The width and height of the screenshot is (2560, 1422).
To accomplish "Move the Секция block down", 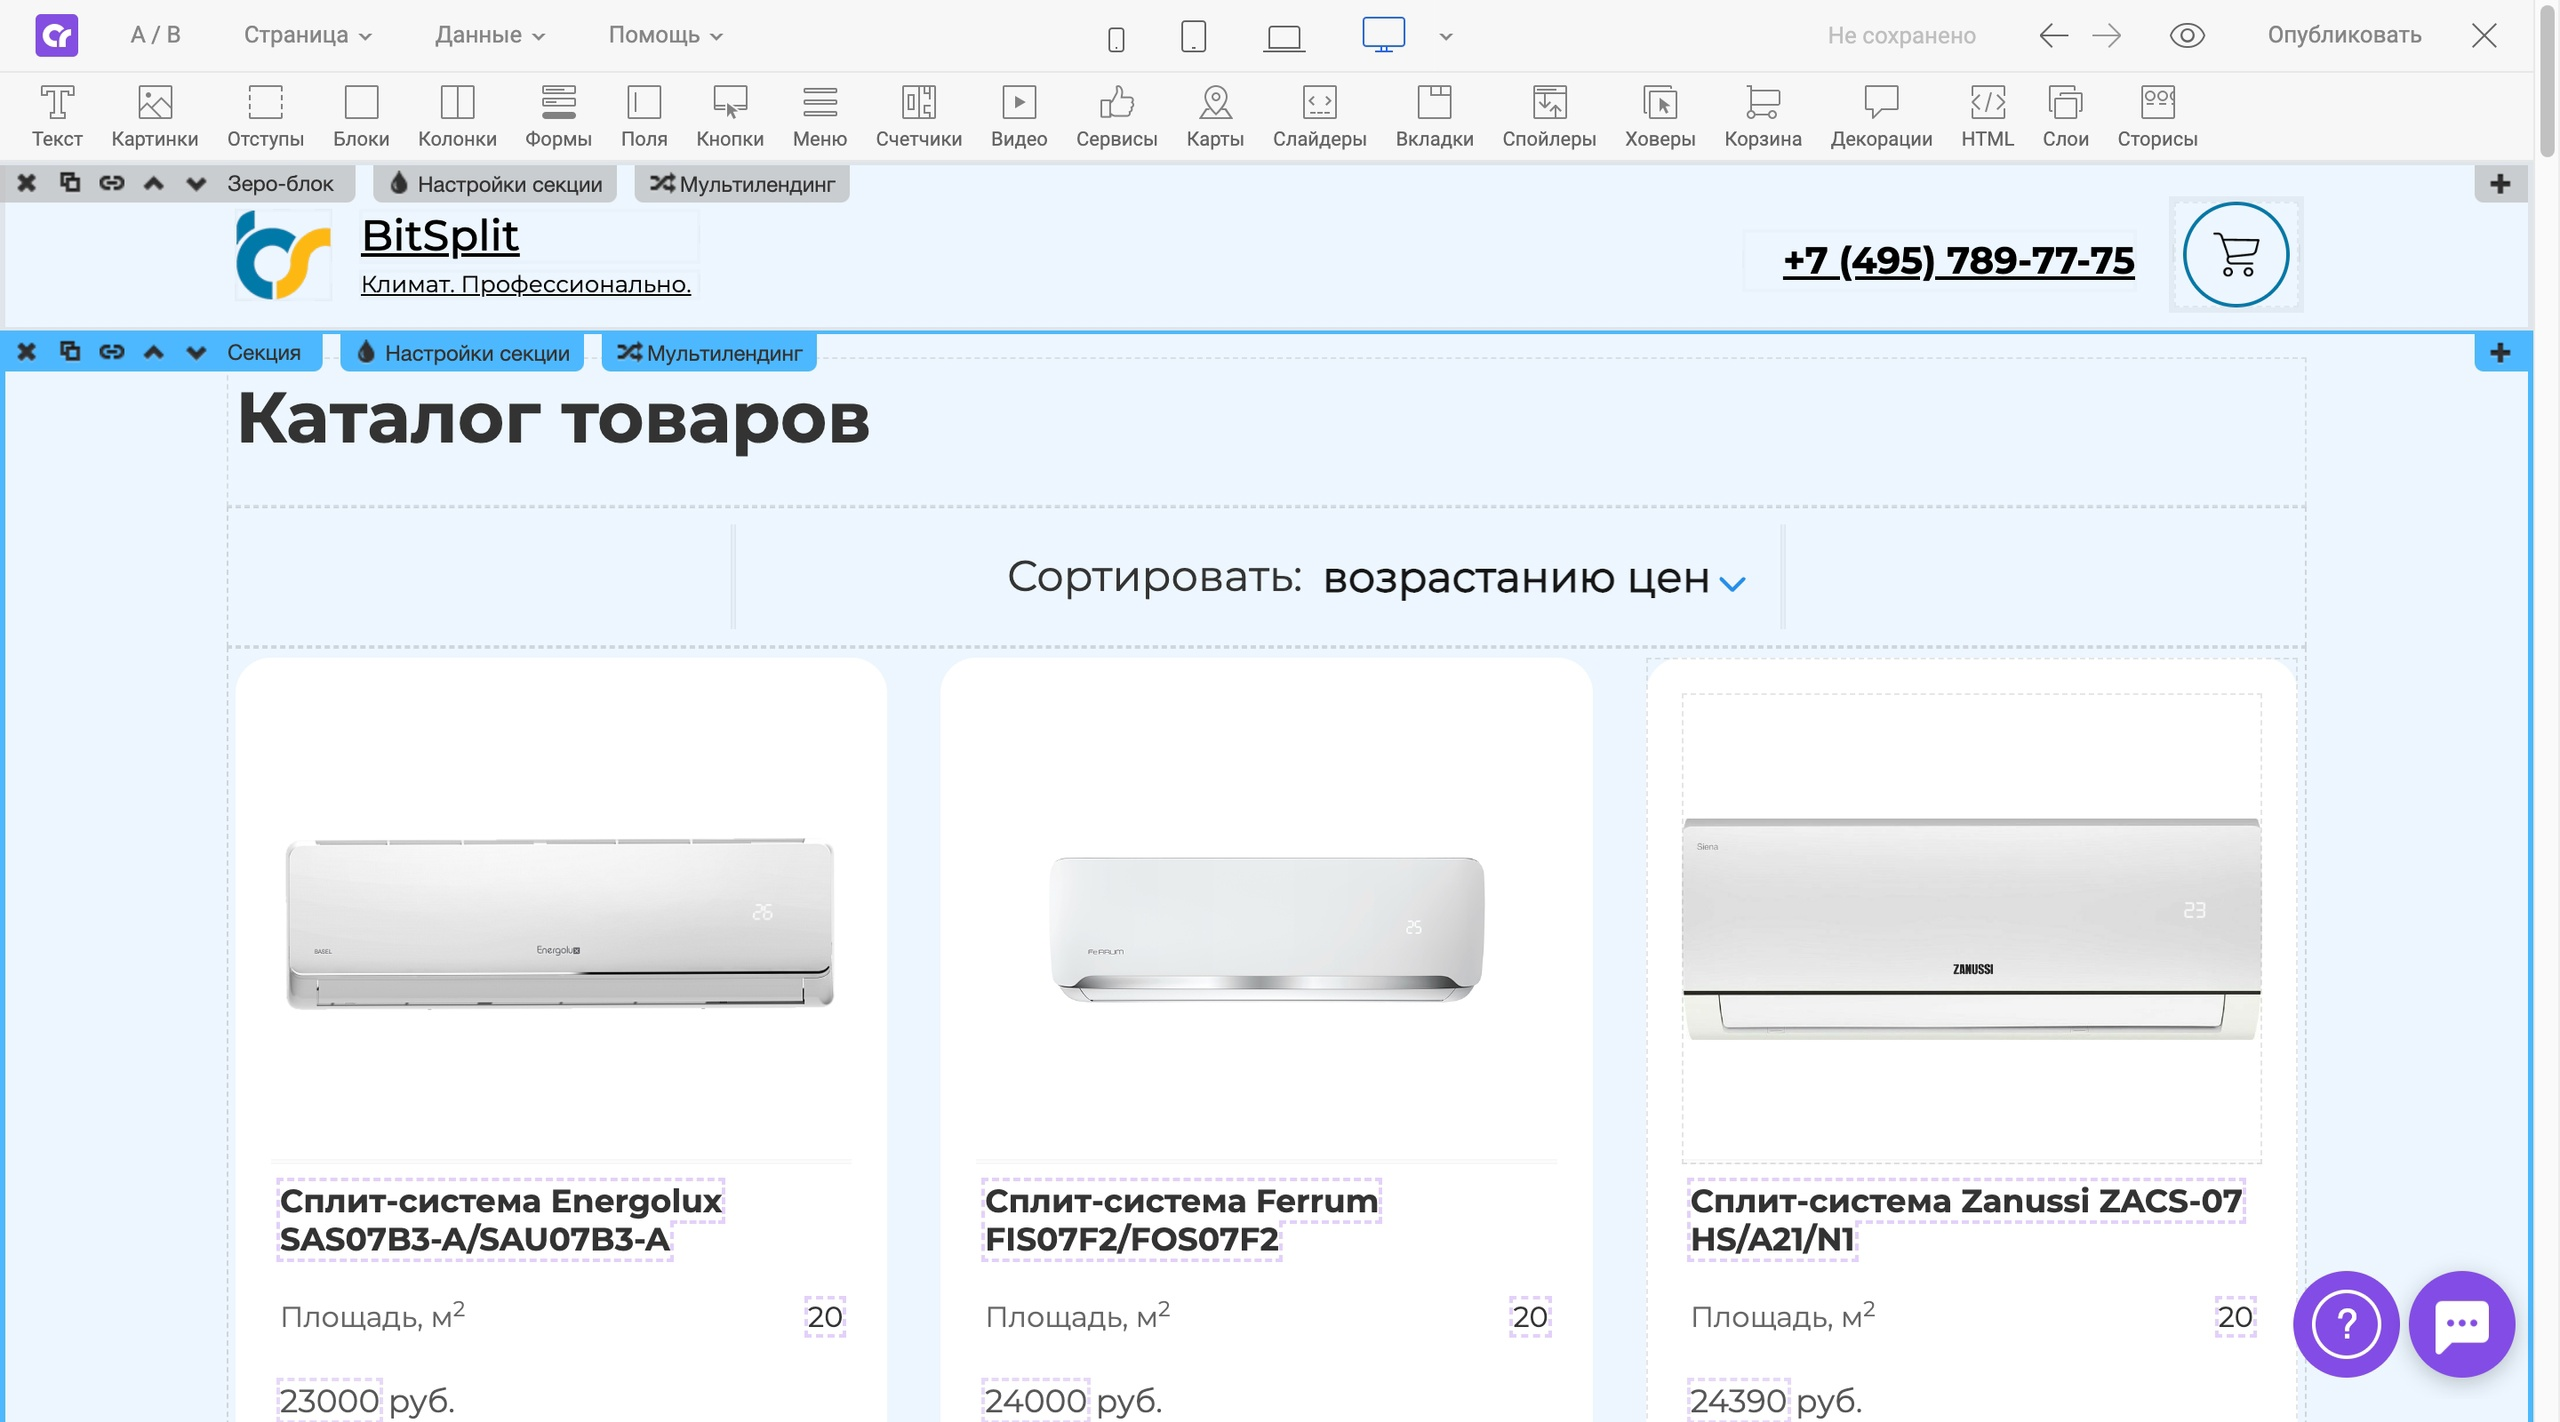I will click(196, 352).
